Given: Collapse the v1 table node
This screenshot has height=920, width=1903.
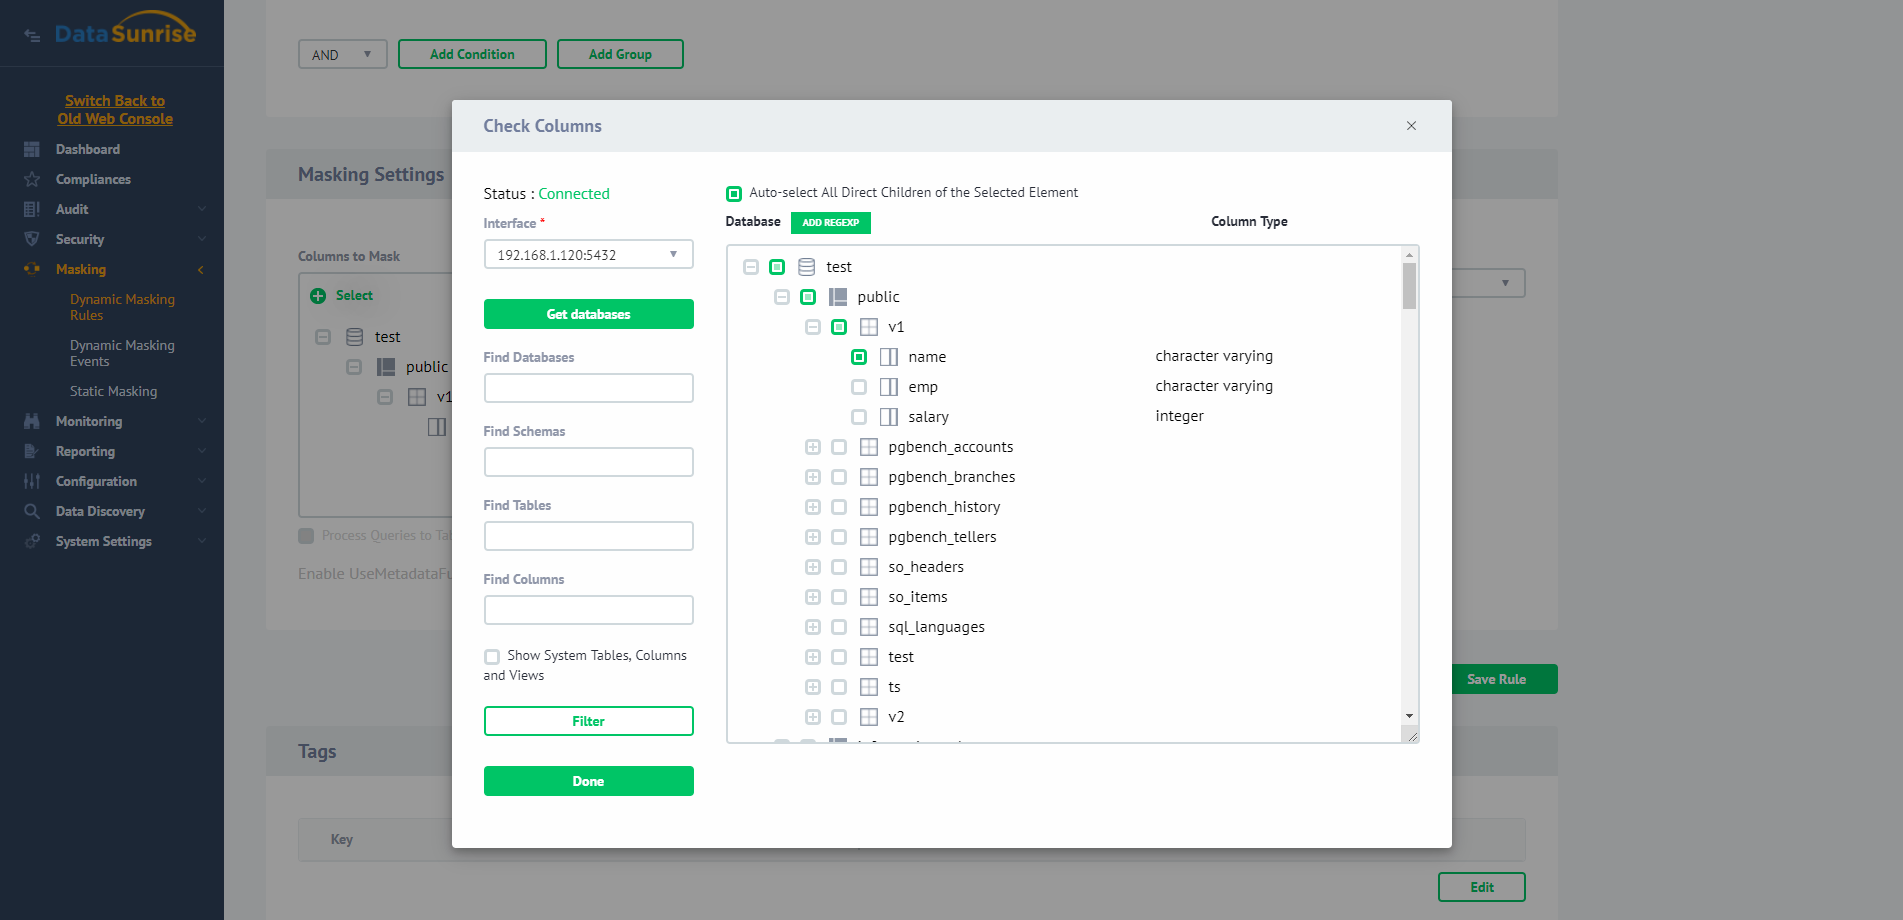Looking at the screenshot, I should tap(813, 327).
